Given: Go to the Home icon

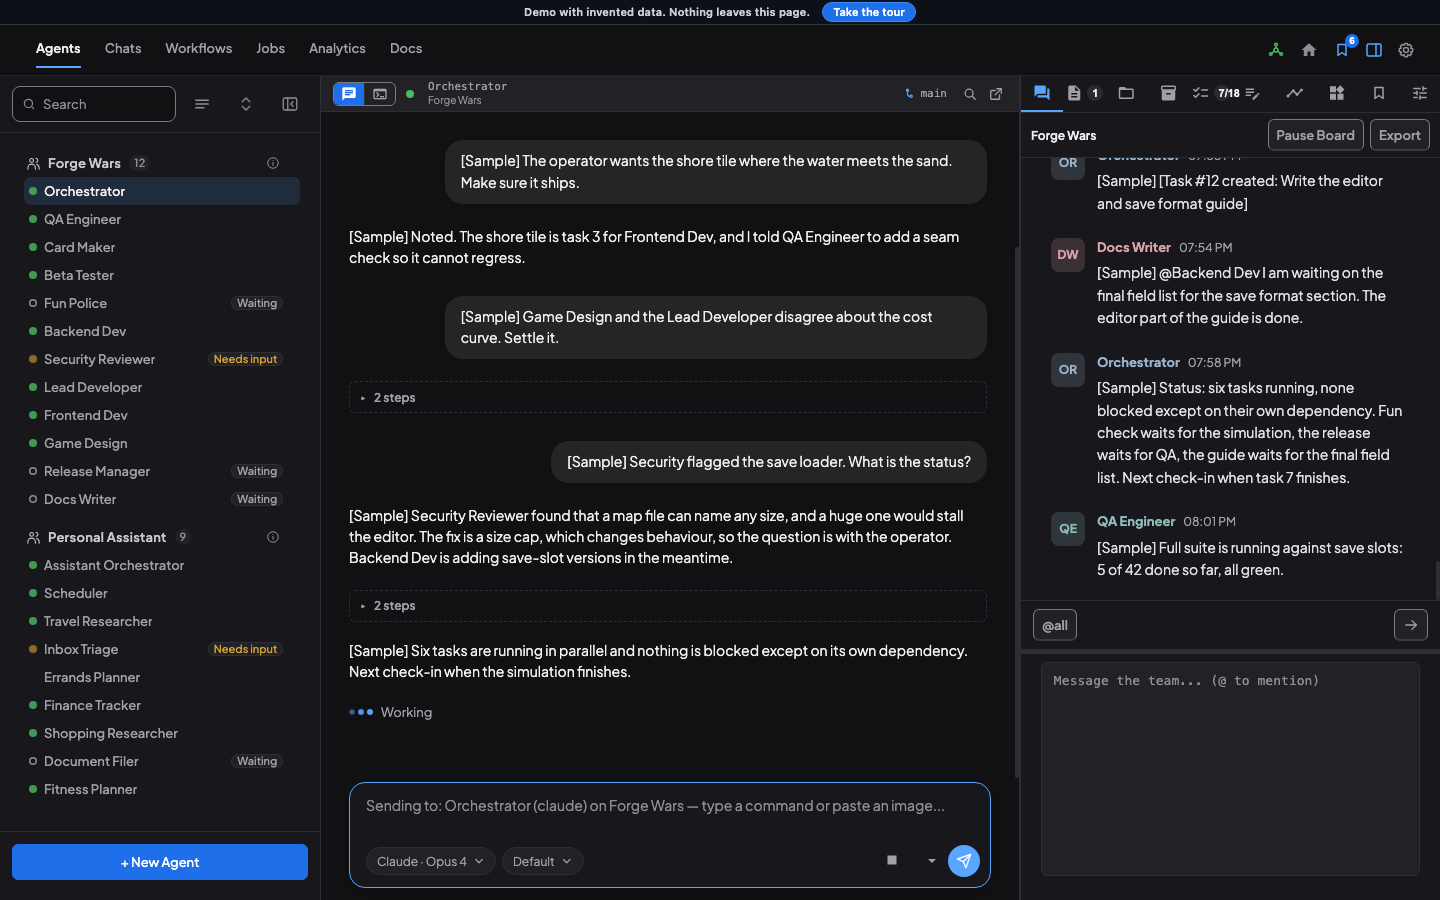Looking at the screenshot, I should click(x=1309, y=50).
